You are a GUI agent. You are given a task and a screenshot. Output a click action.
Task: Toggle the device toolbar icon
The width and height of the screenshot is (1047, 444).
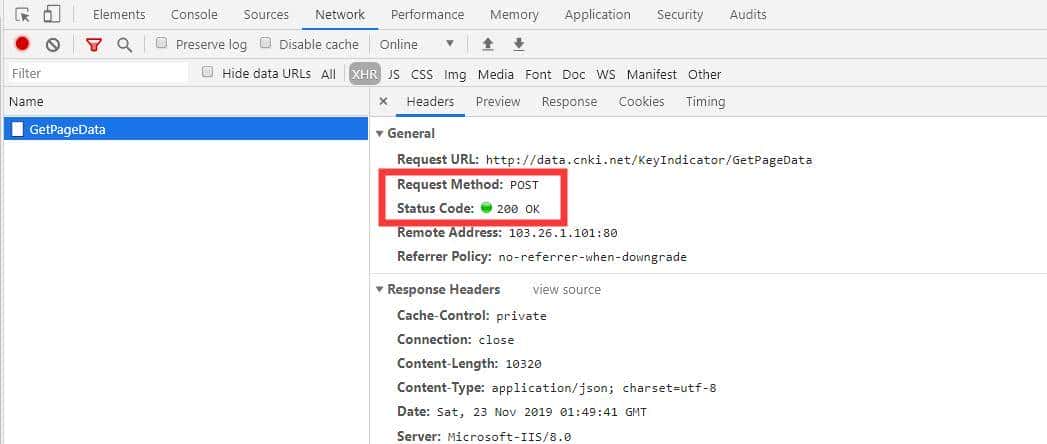52,15
